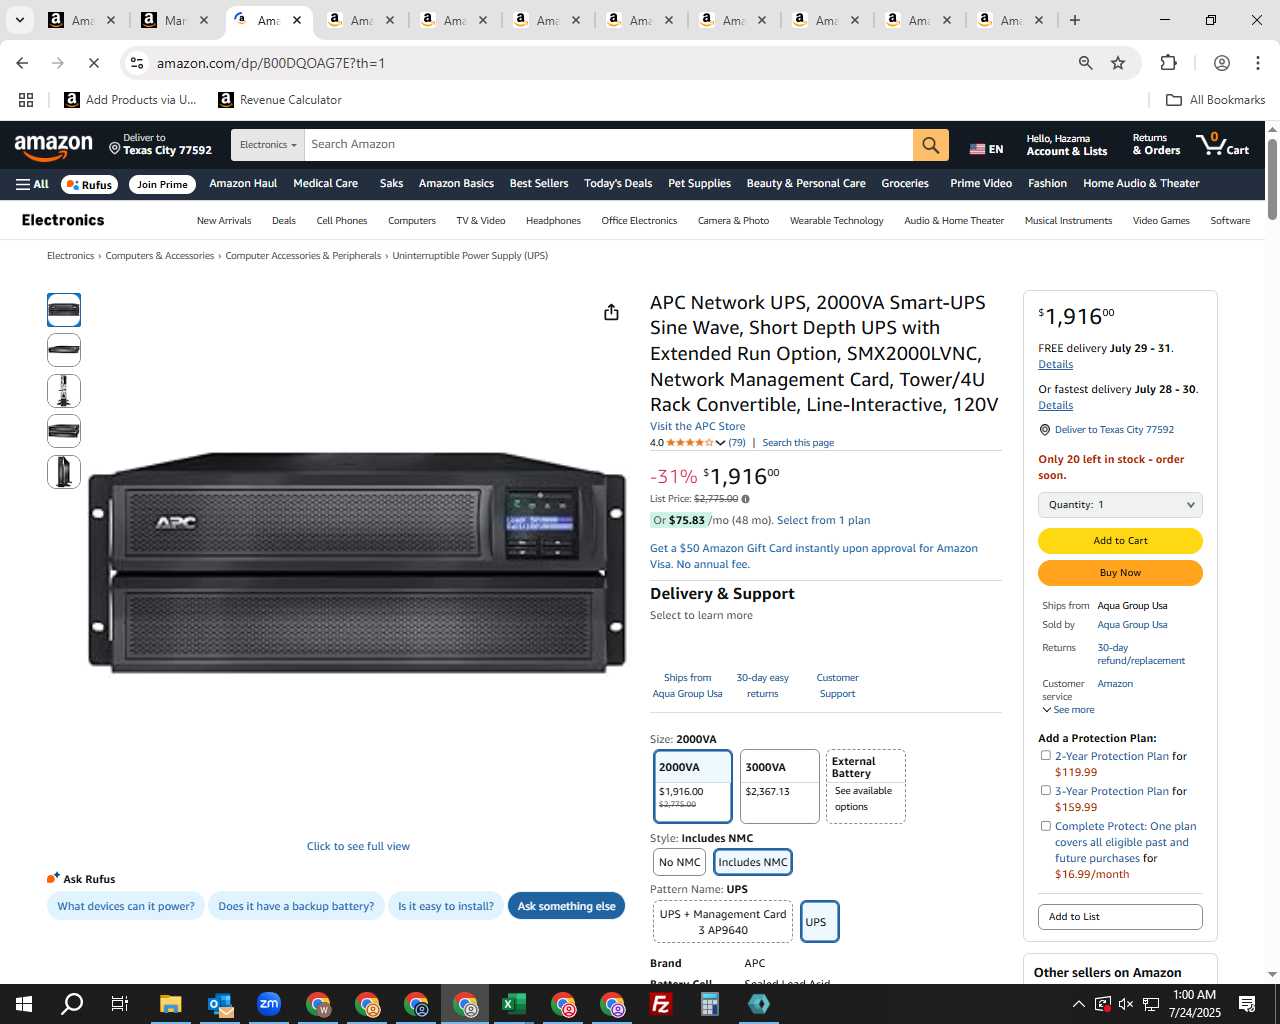Open the EN language selector
The height and width of the screenshot is (1024, 1280).
pyautogui.click(x=986, y=149)
